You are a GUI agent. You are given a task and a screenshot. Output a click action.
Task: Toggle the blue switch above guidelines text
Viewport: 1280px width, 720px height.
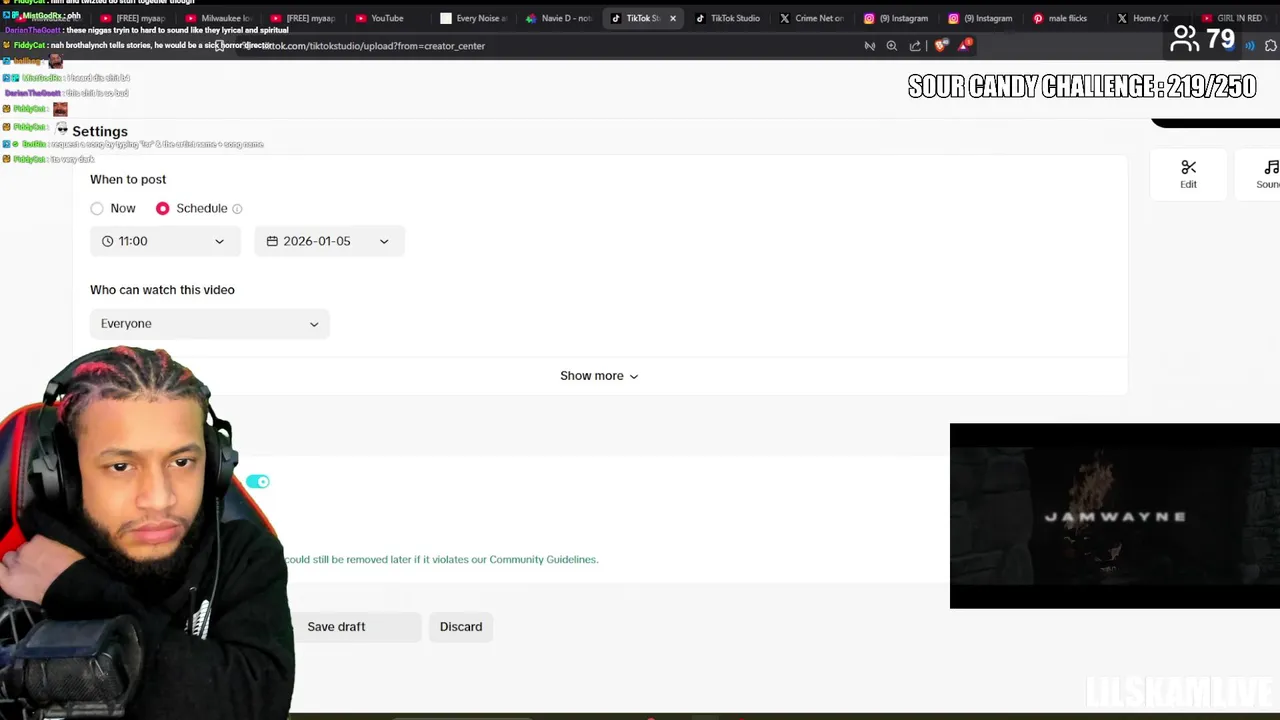(258, 482)
